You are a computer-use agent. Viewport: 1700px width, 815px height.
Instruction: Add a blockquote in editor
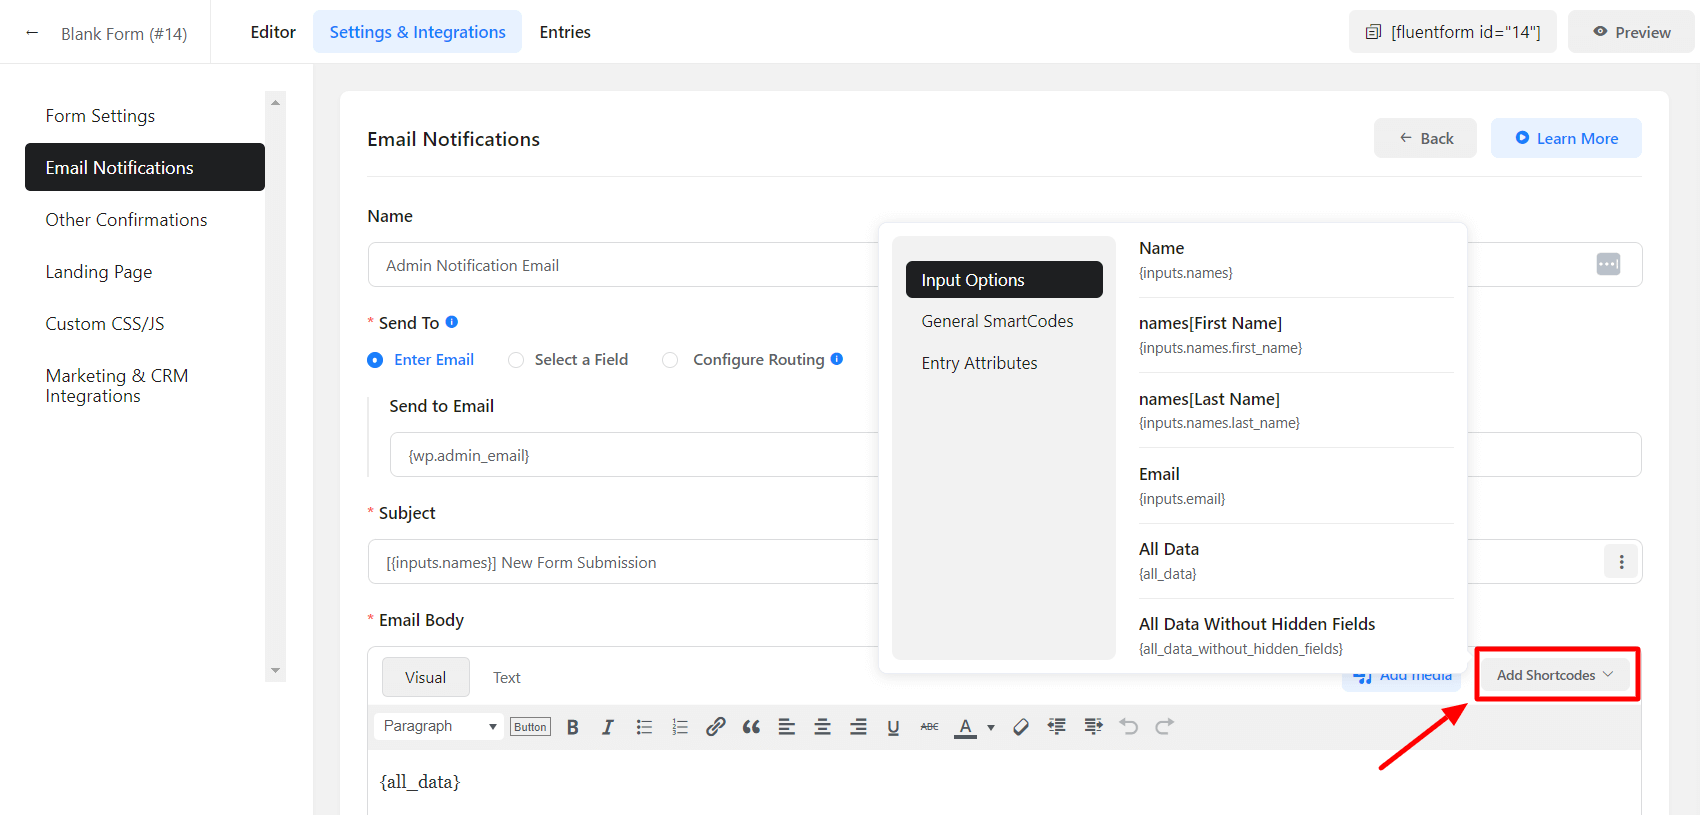click(x=751, y=727)
